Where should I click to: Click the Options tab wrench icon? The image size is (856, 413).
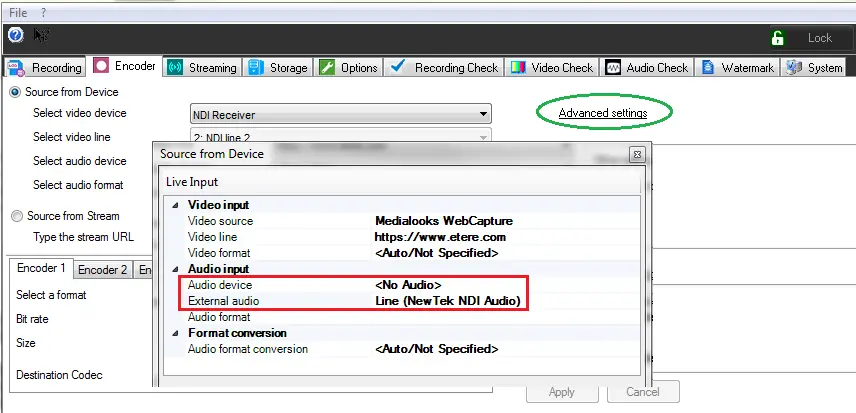(x=327, y=68)
